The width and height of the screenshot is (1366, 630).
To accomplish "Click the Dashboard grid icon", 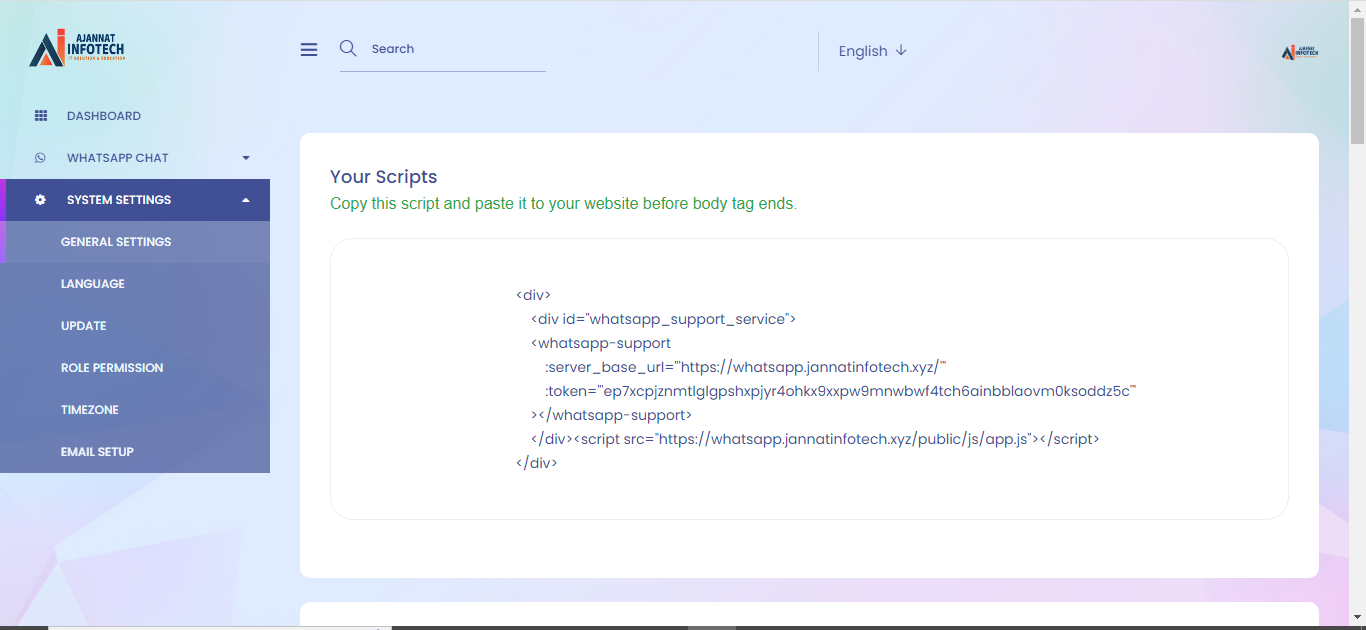I will [x=41, y=116].
